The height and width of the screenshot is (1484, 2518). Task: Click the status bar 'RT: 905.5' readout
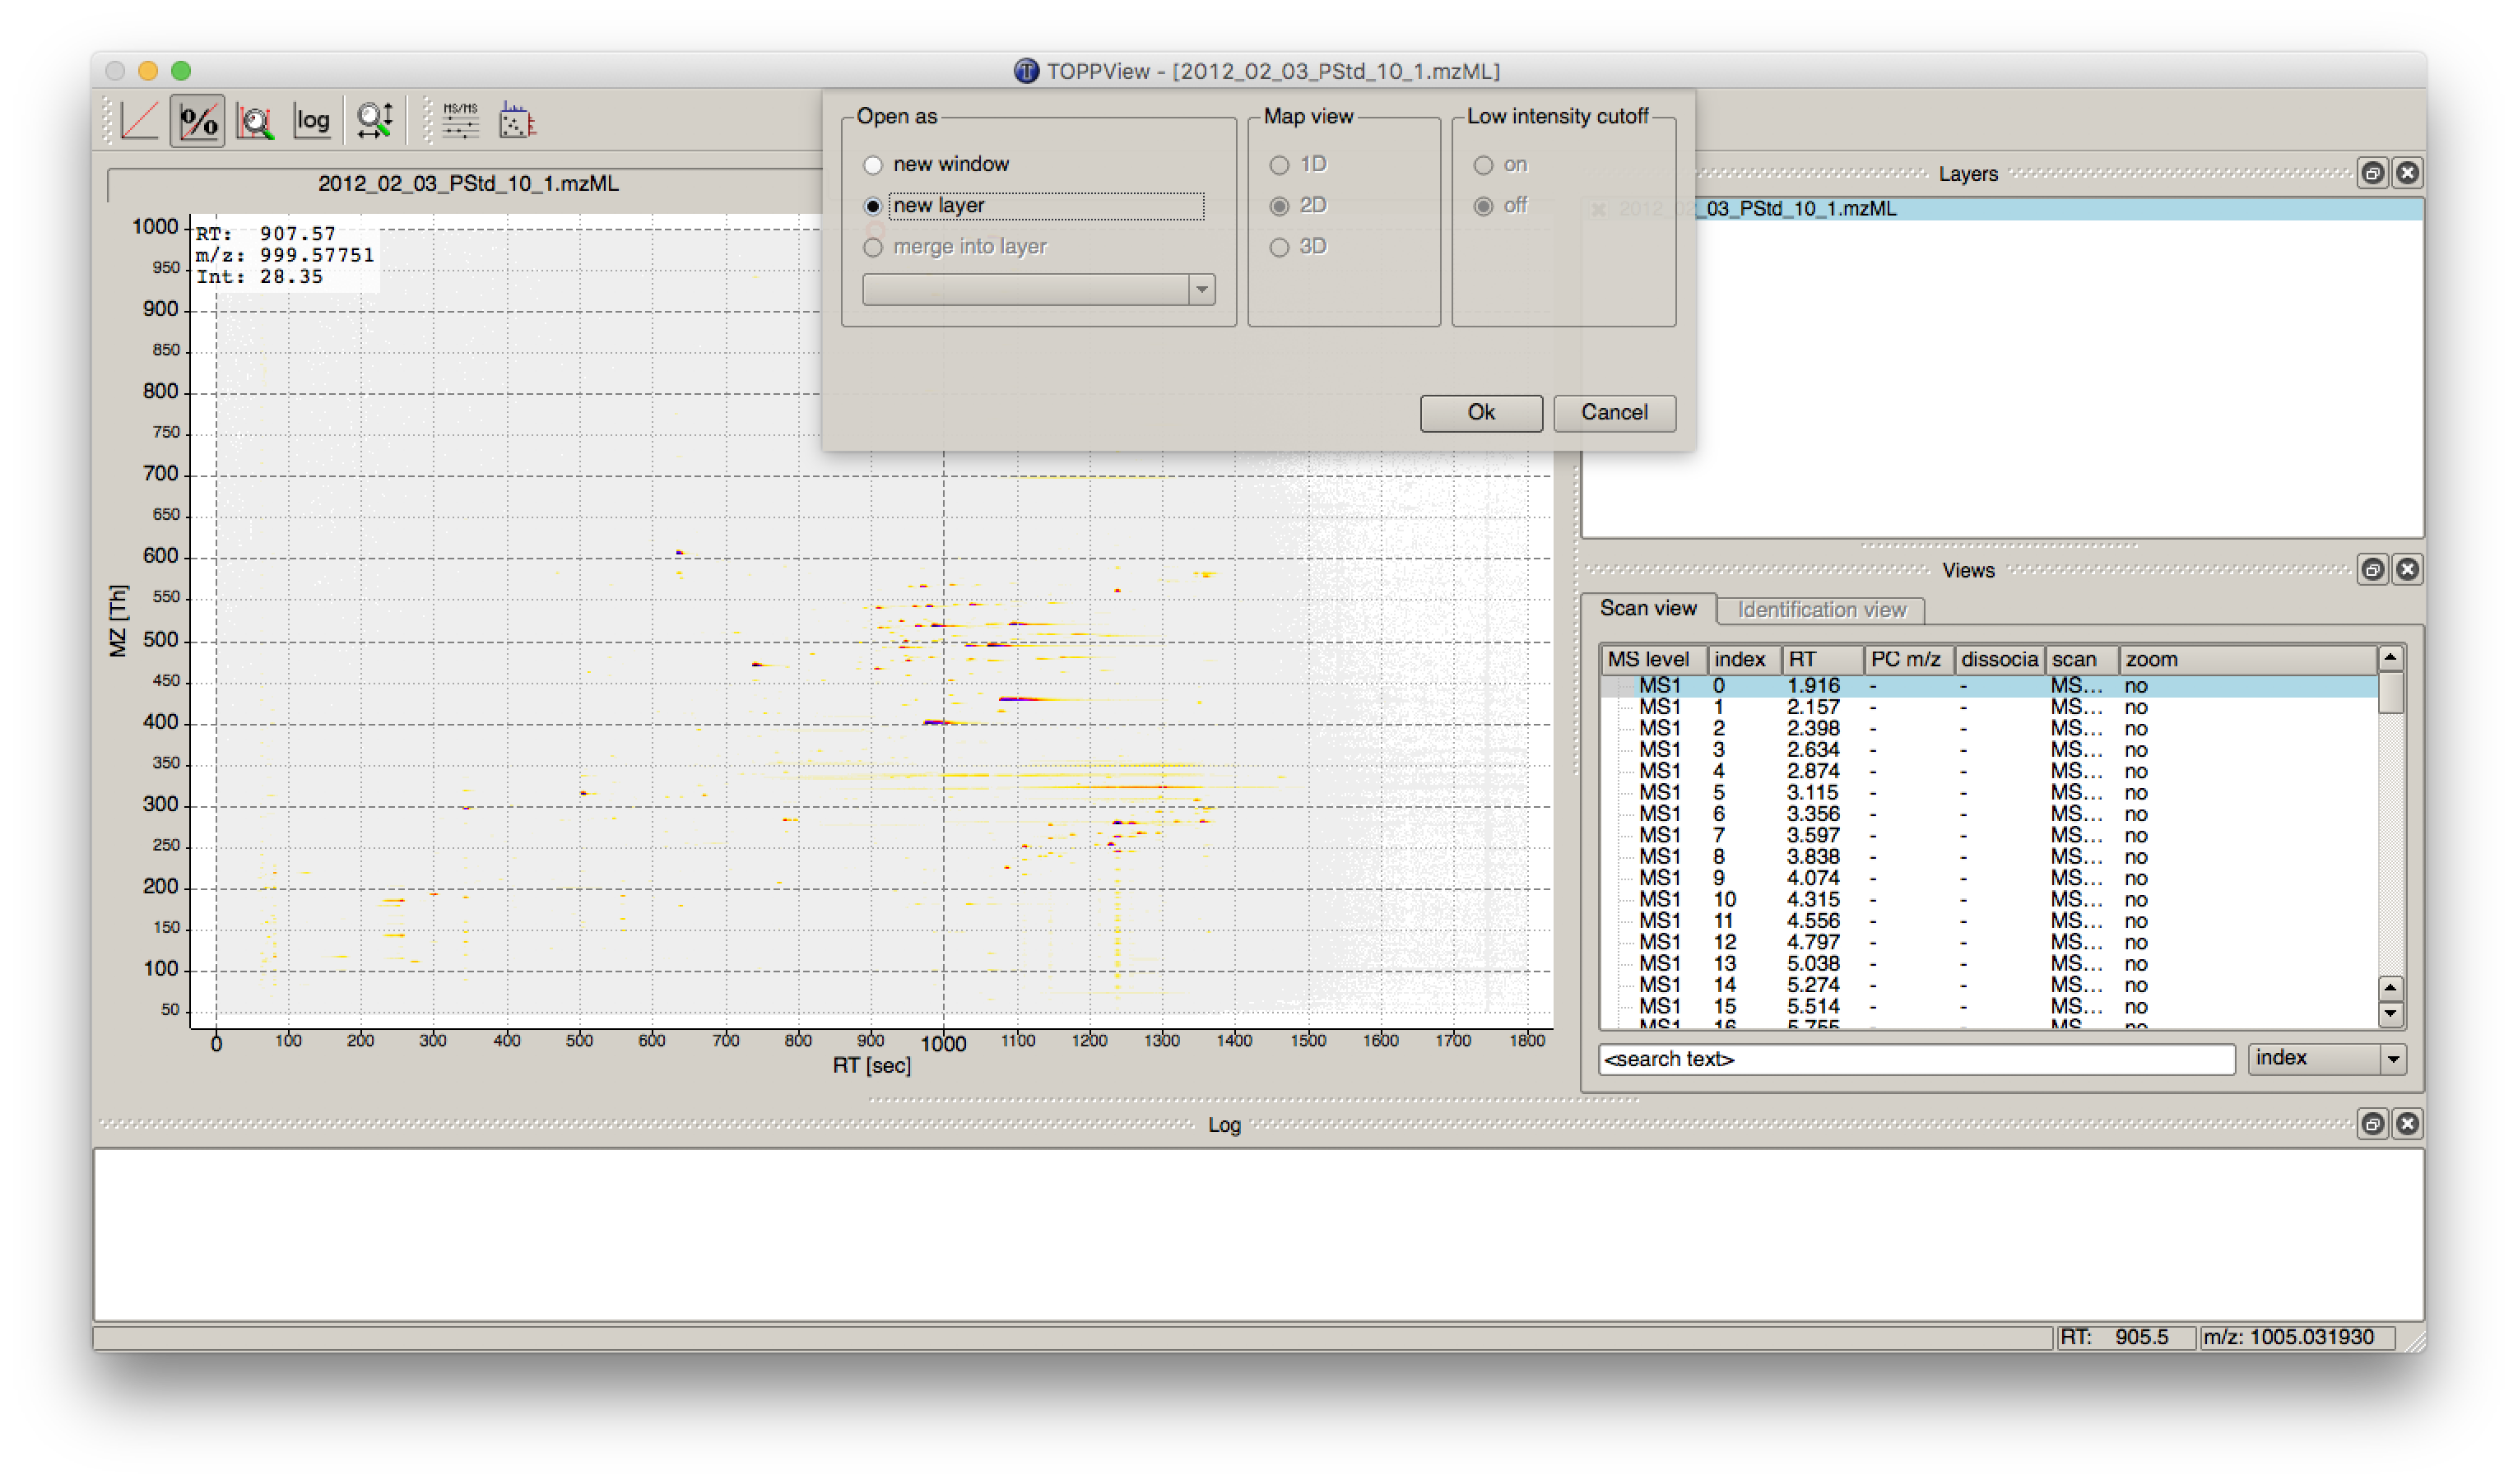pos(2126,1338)
